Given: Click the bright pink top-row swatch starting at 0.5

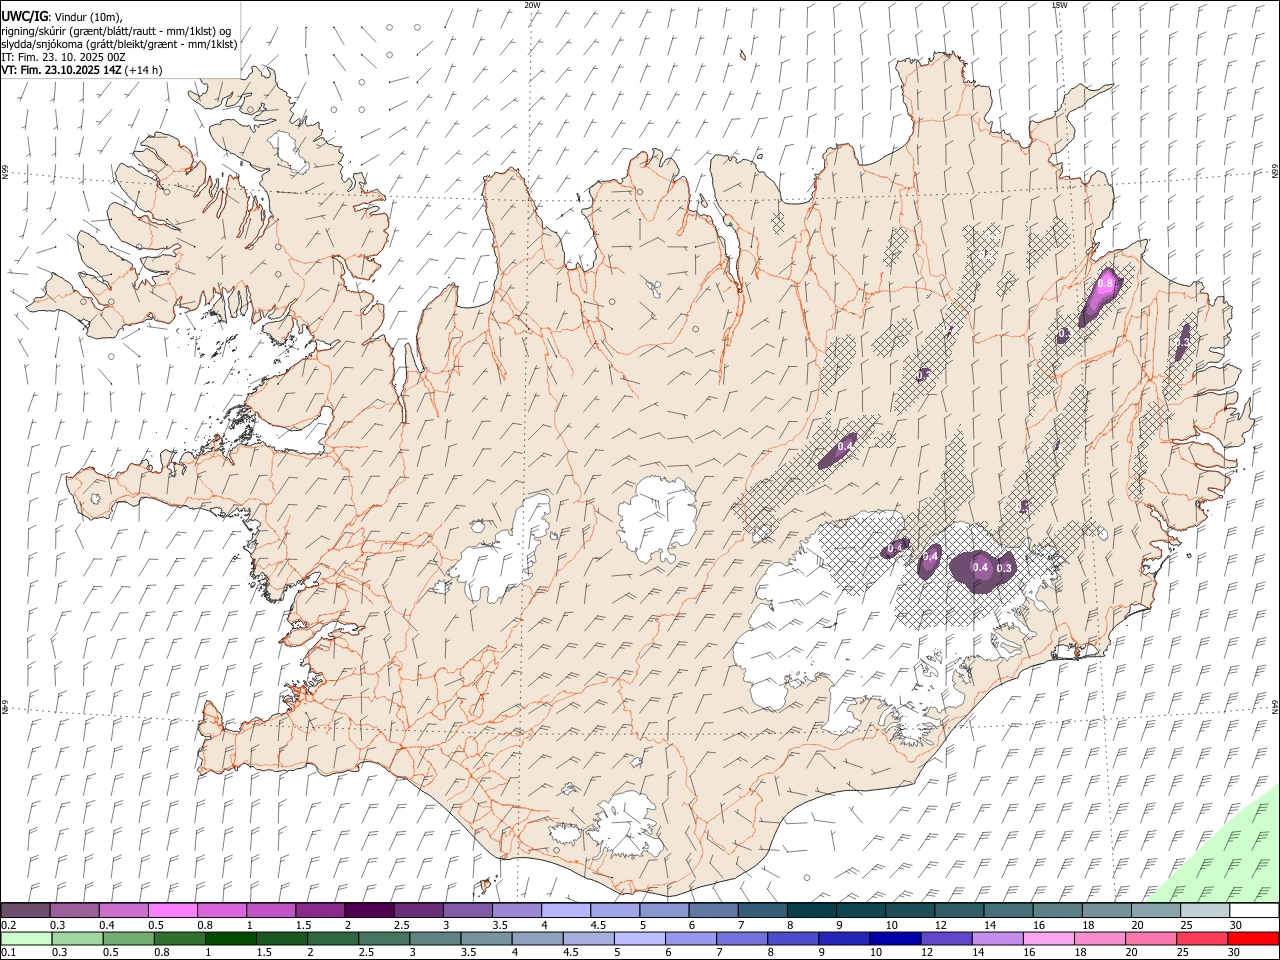Looking at the screenshot, I should click(x=172, y=910).
